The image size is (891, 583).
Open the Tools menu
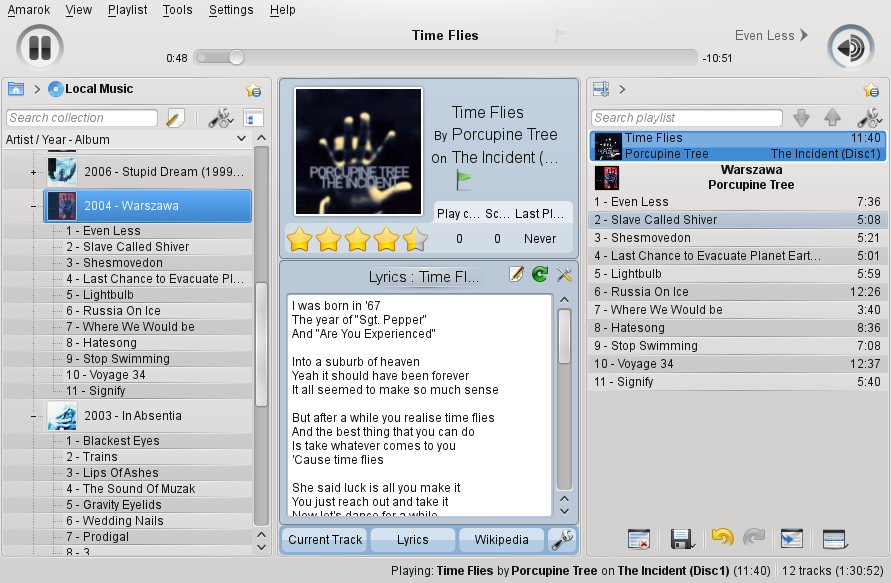(177, 10)
